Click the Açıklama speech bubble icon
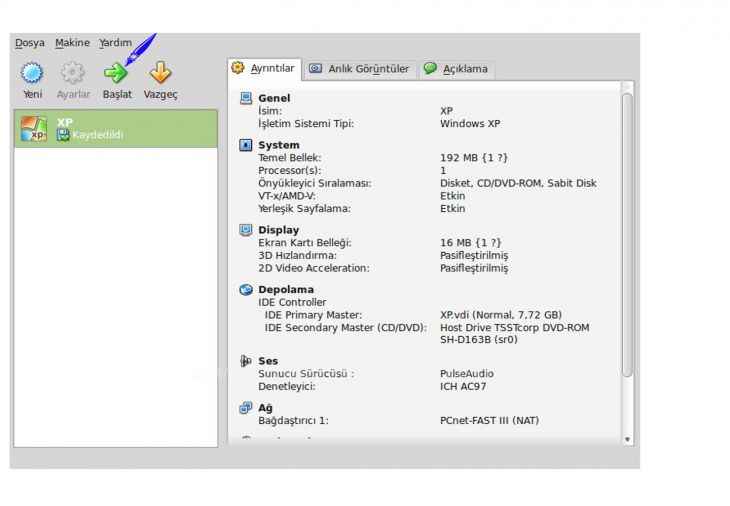Viewport: 730px width, 506px height. pyautogui.click(x=430, y=68)
